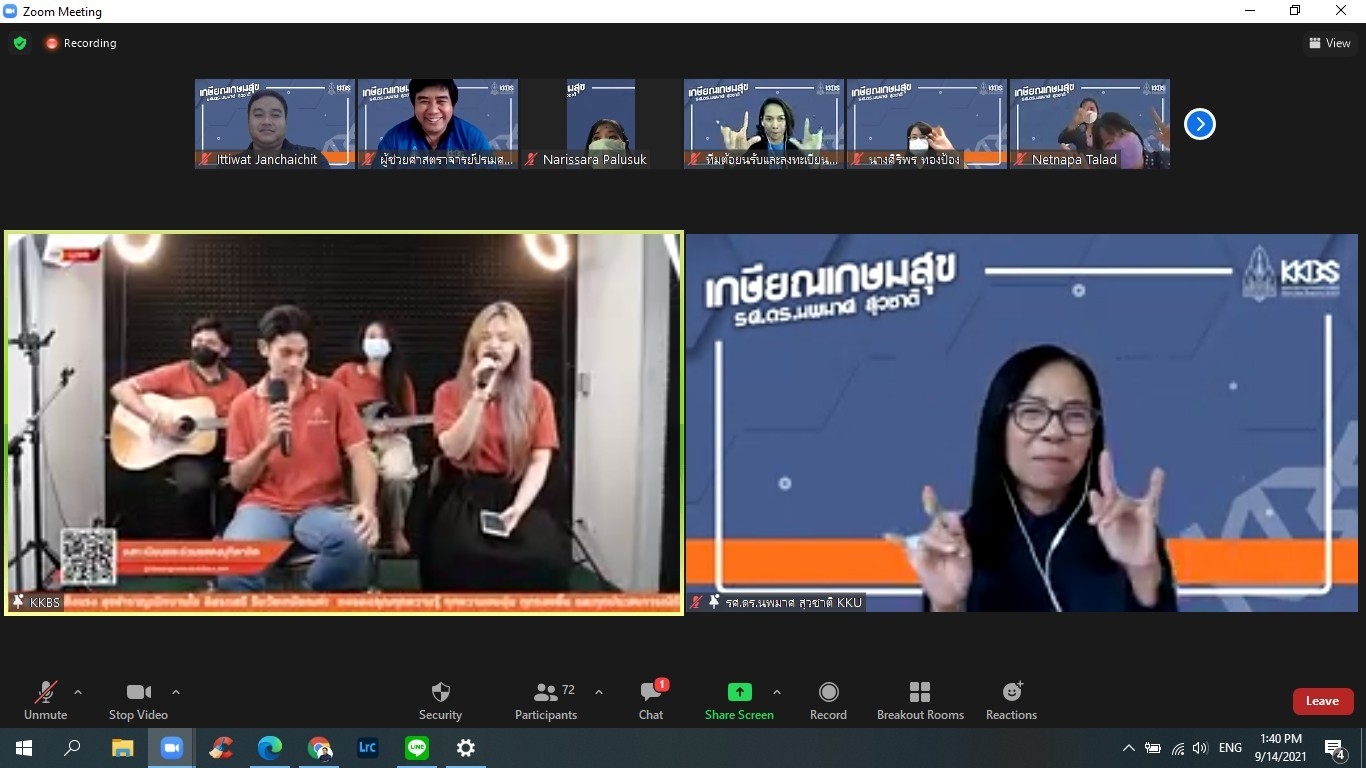1366x768 pixels.
Task: Open LINE app from the taskbar
Action: tap(417, 747)
